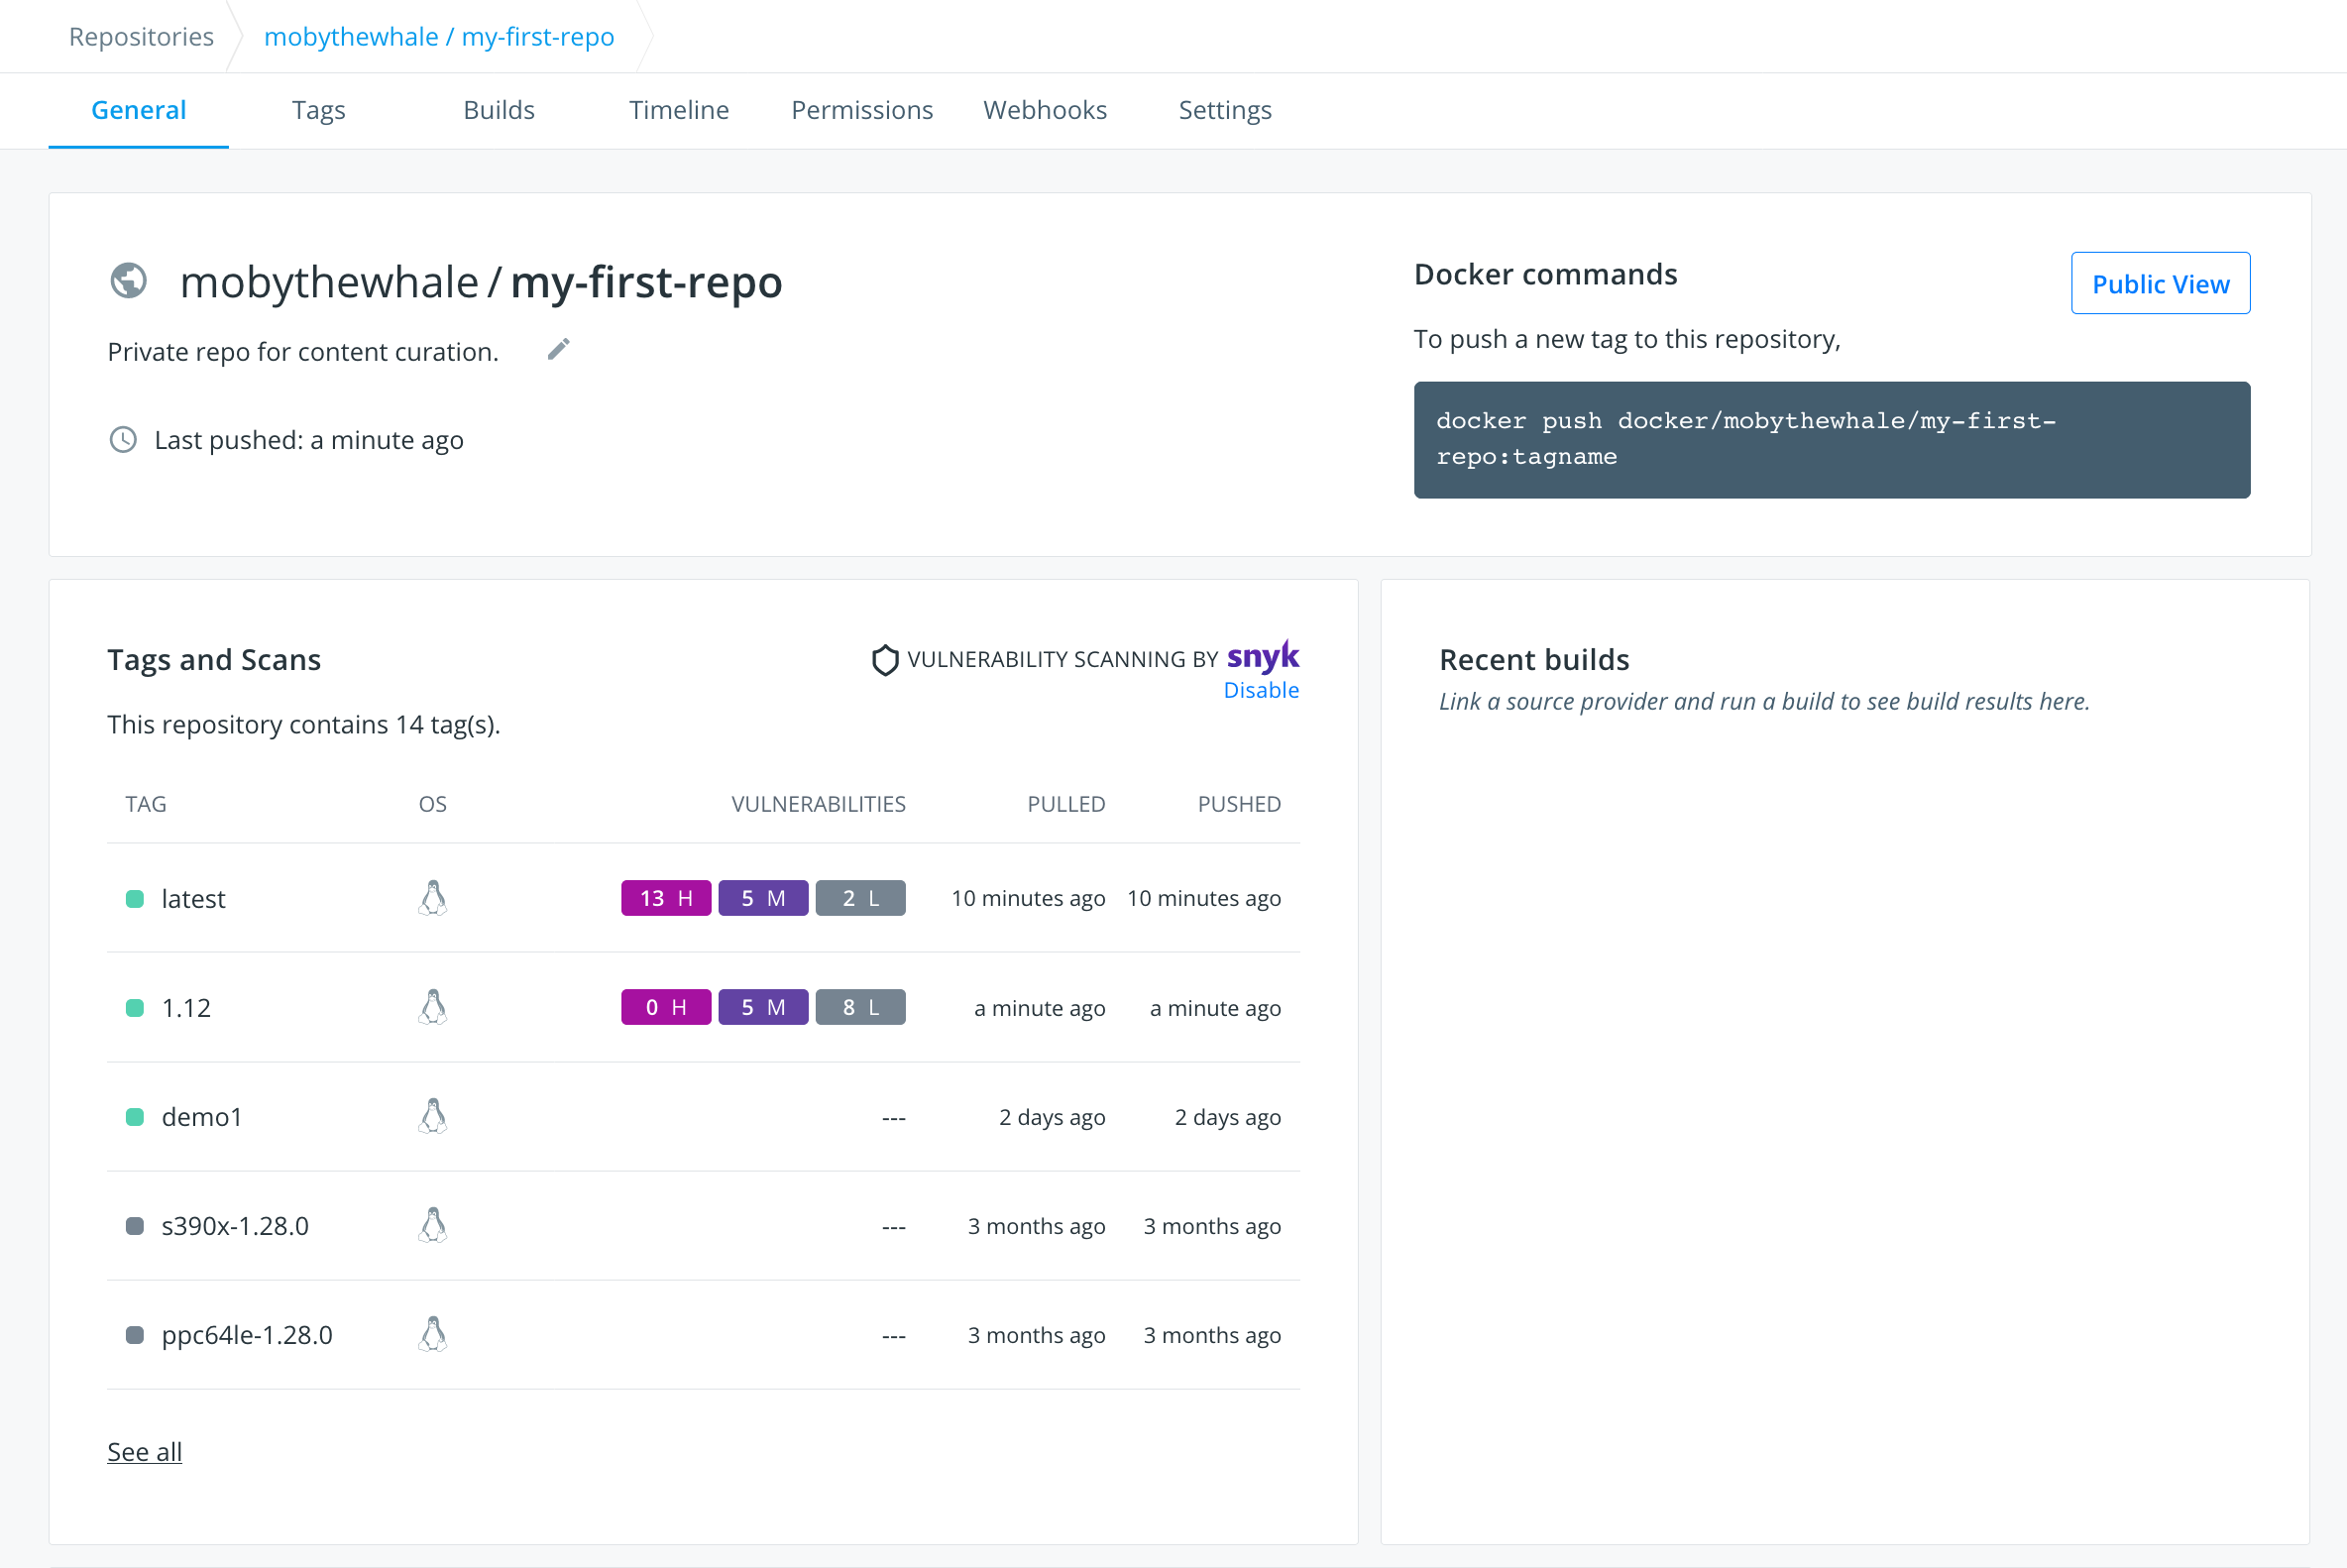Select the Linux OS icon for the latest tag
Image resolution: width=2347 pixels, height=1568 pixels.
(x=433, y=898)
